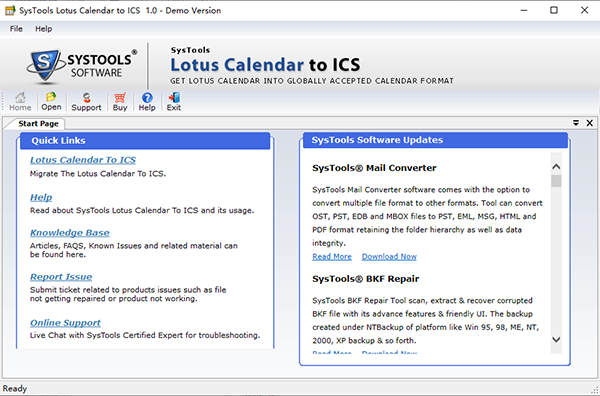Click the Support toolbar icon
Screen dimensions: 600x396
pos(86,102)
